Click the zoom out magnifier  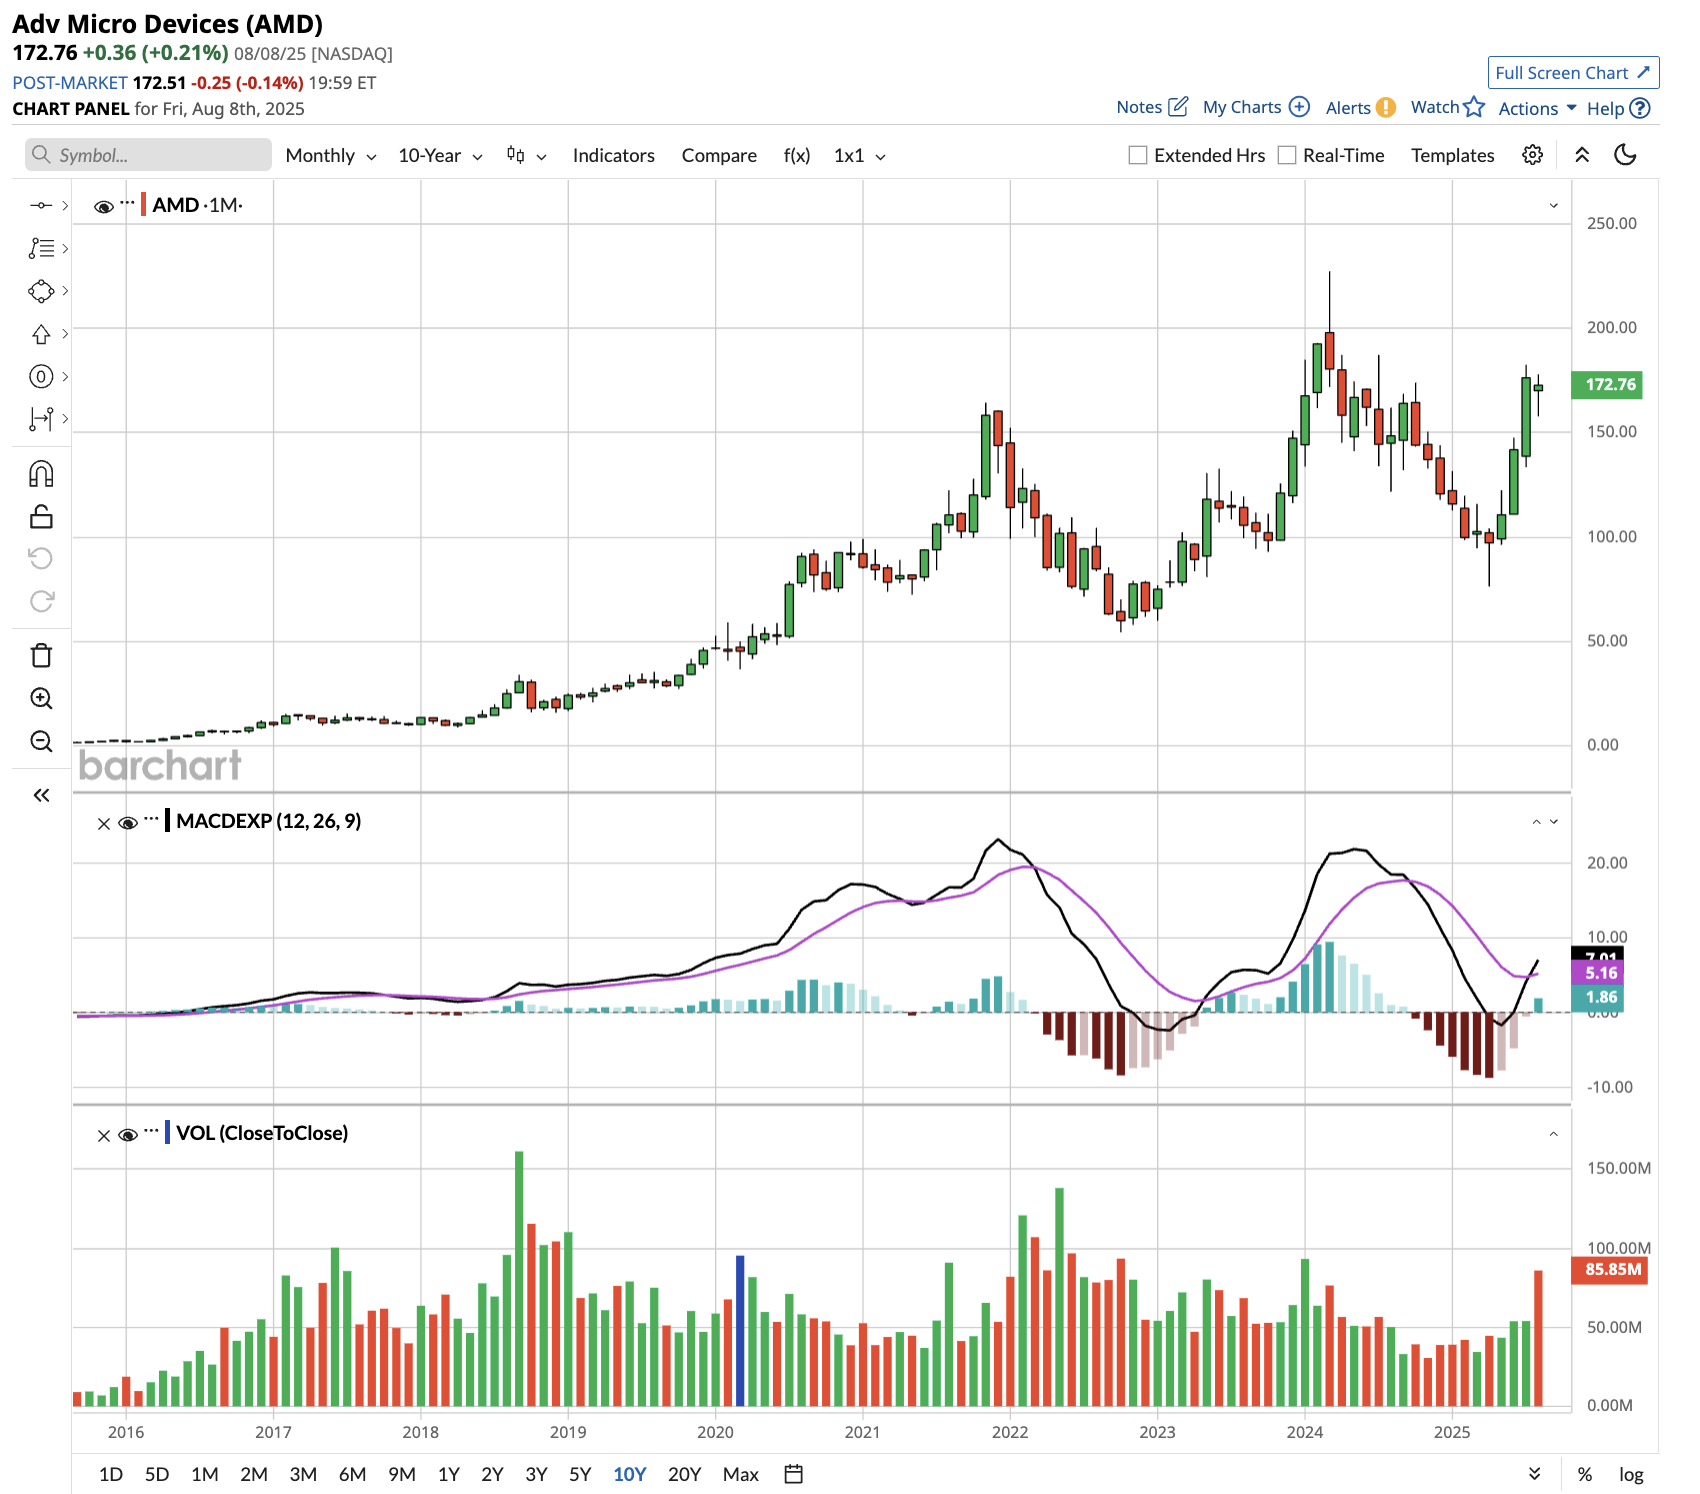point(41,741)
